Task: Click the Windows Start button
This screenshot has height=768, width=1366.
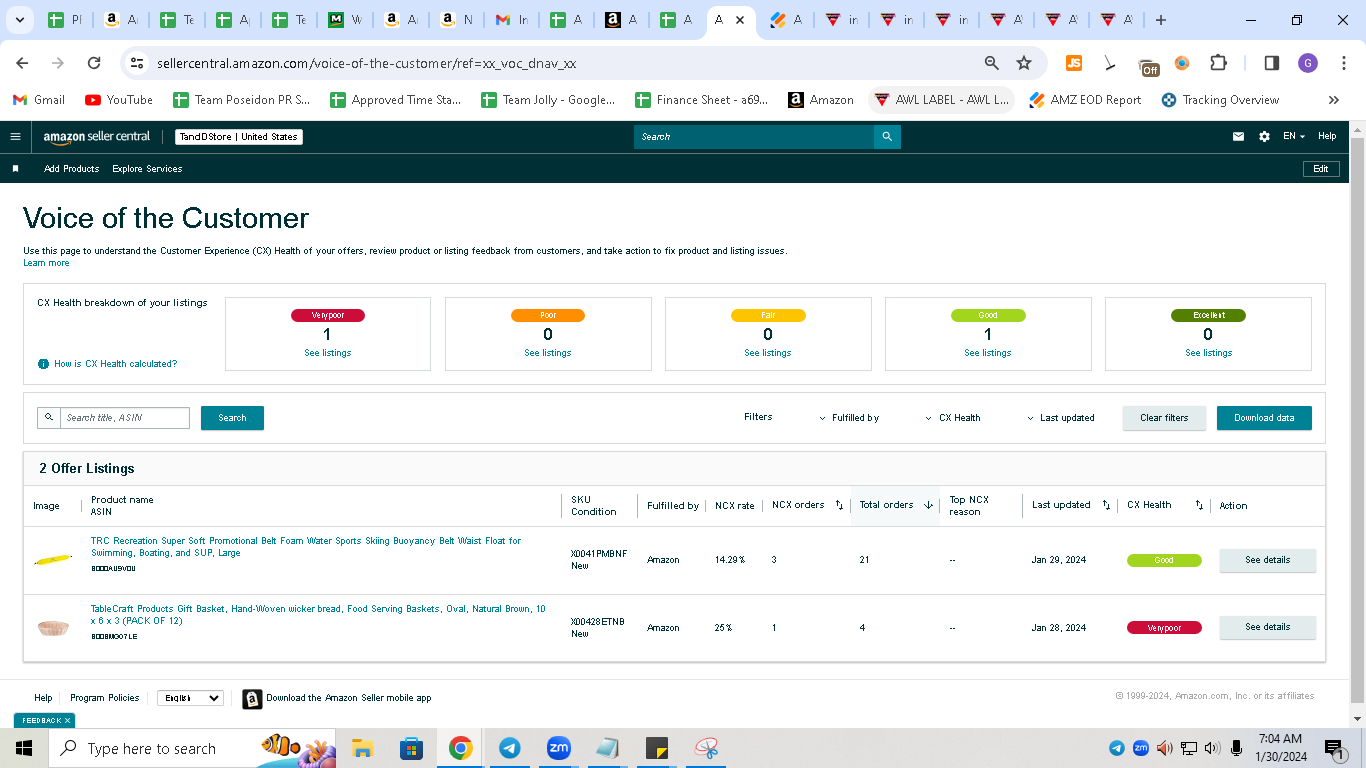Action: click(x=24, y=748)
